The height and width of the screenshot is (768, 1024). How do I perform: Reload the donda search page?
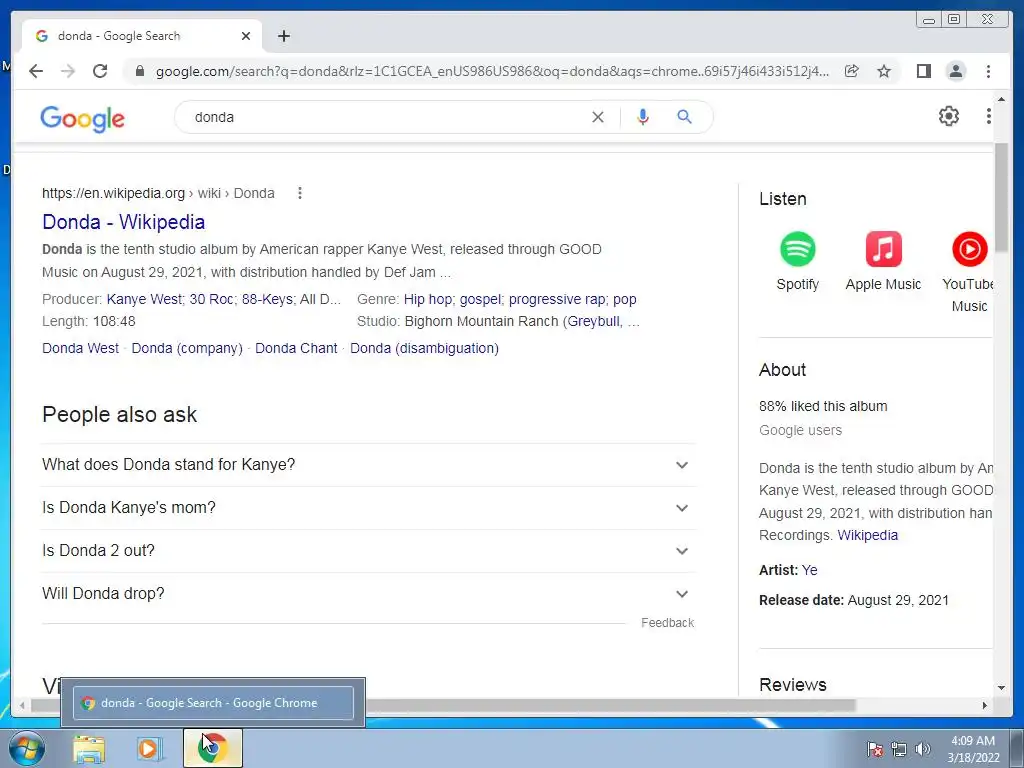(x=100, y=71)
